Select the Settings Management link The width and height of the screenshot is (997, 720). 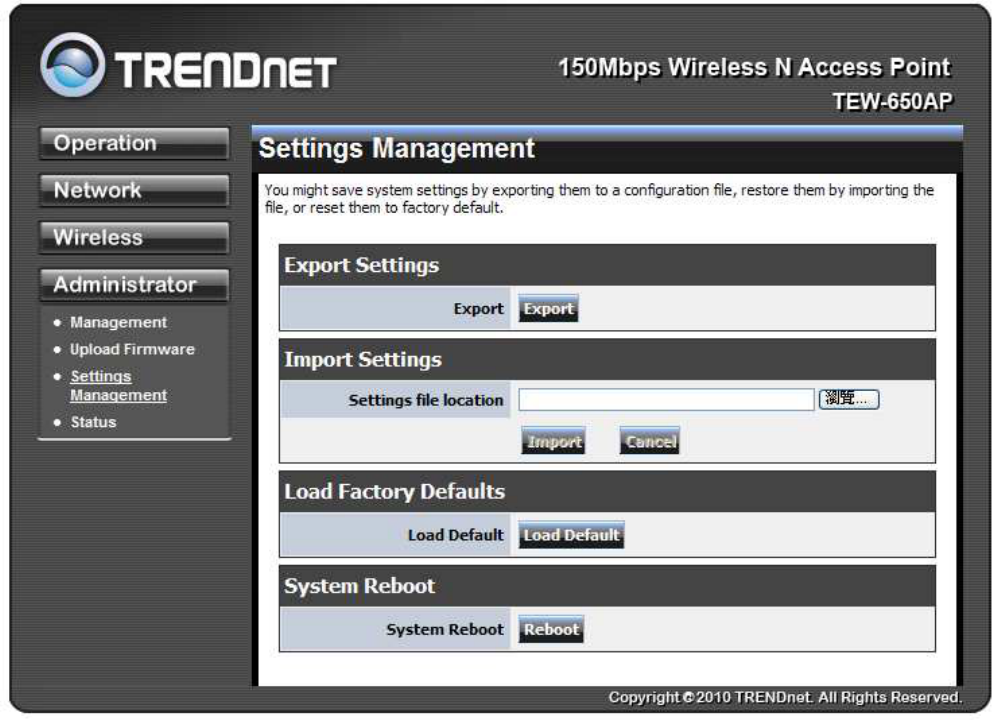(x=118, y=385)
